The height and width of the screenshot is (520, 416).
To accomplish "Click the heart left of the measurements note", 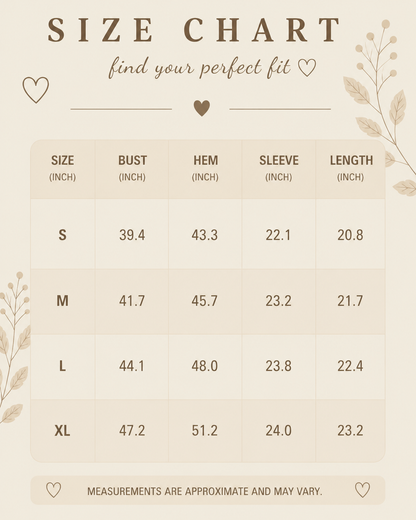I will click(x=53, y=490).
